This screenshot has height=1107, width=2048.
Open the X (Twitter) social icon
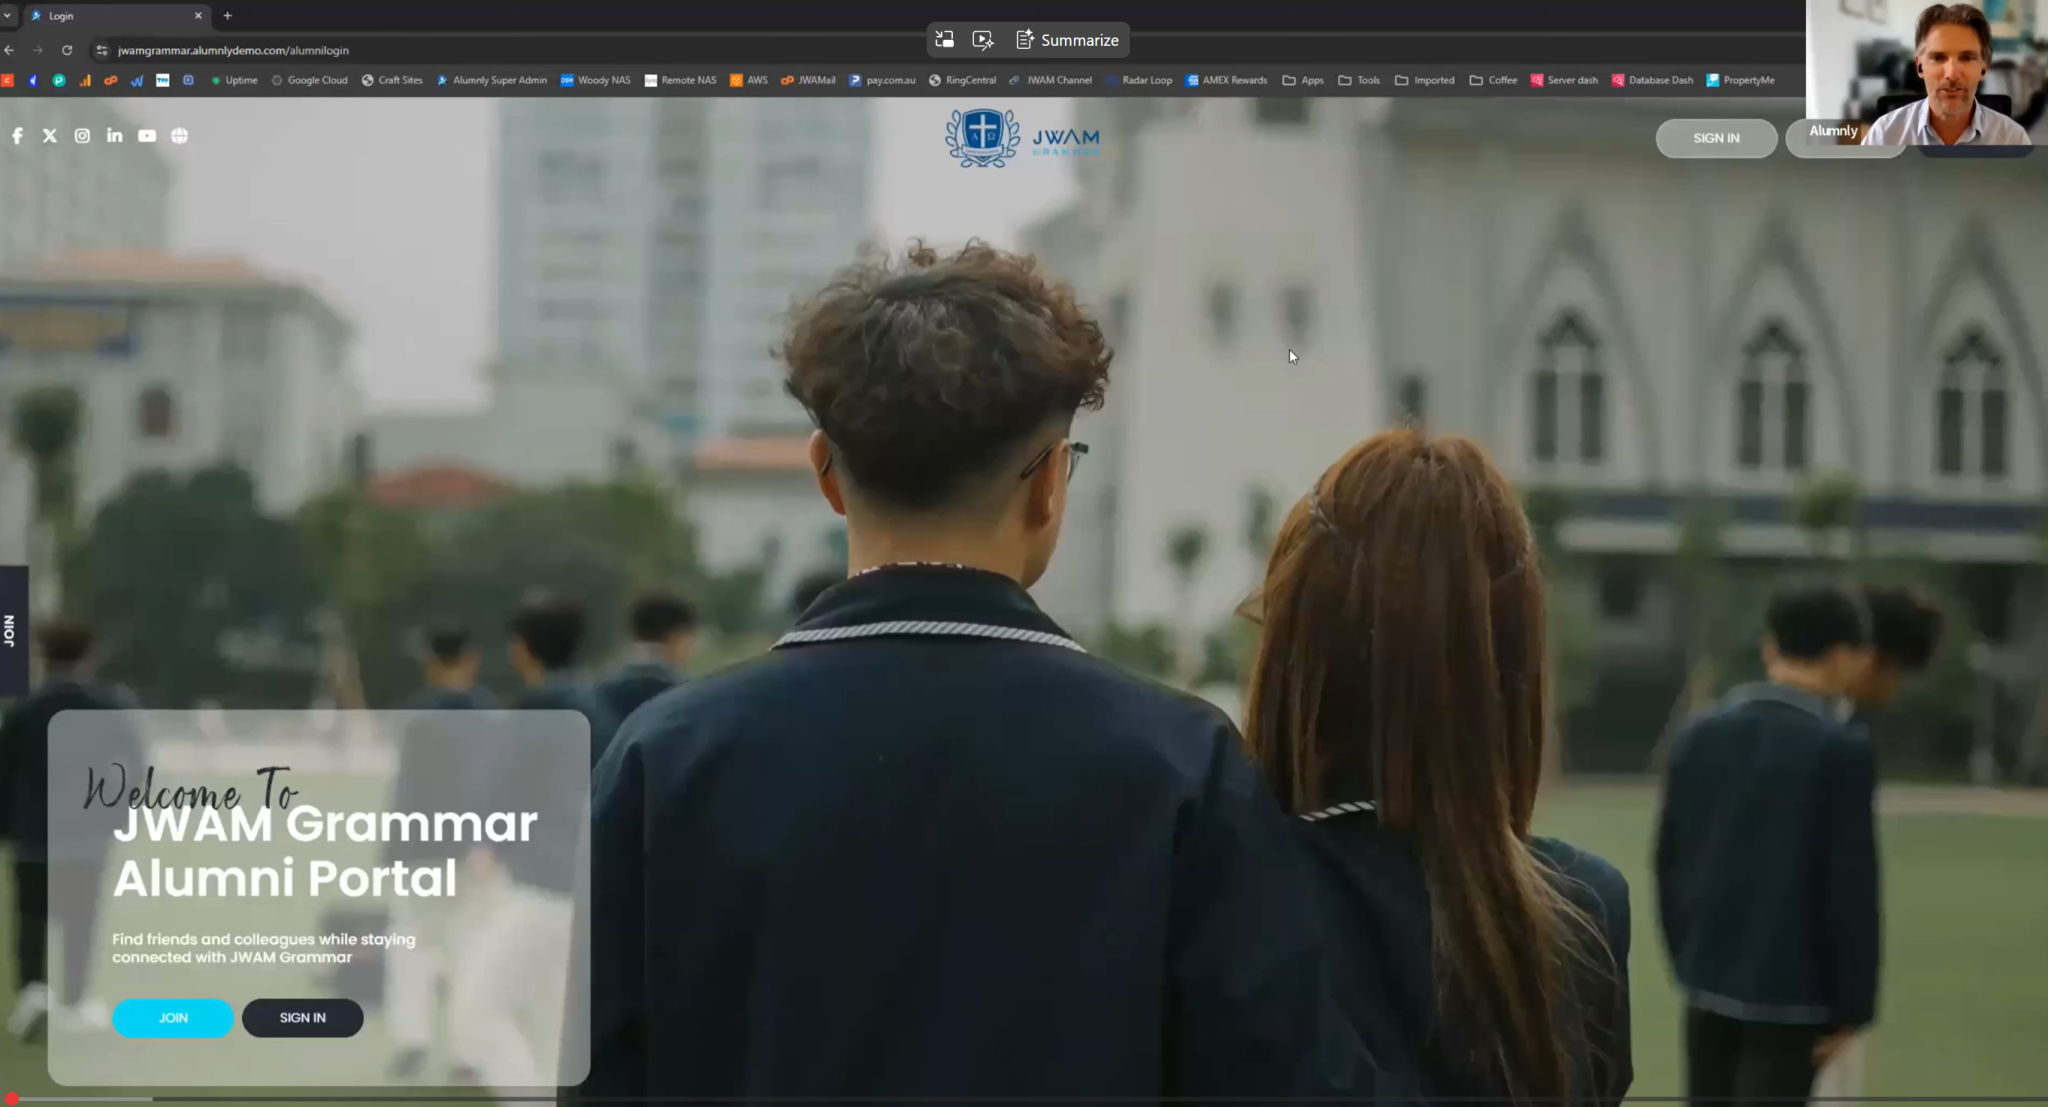[x=50, y=136]
